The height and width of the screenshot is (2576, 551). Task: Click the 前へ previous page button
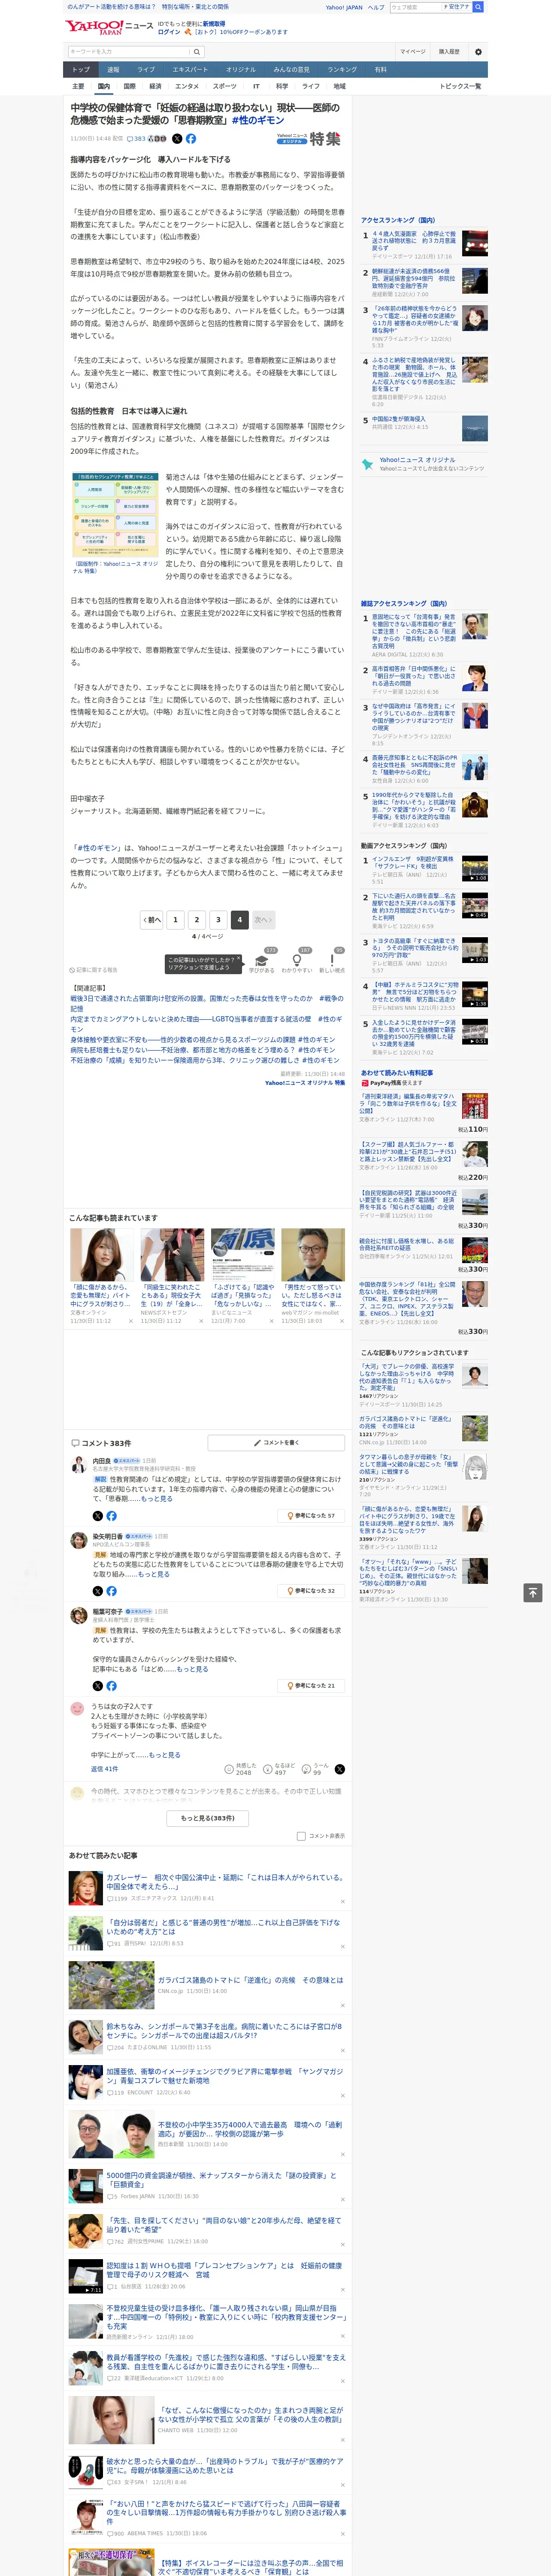point(151,919)
